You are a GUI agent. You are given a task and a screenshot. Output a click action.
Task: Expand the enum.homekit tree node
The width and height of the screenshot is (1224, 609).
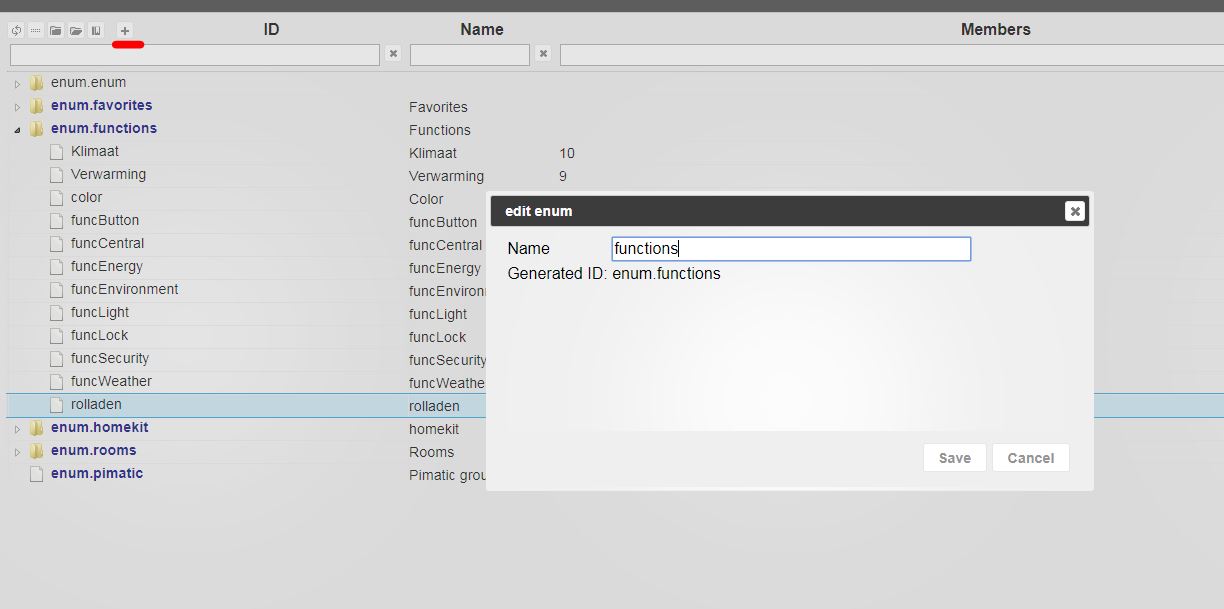click(17, 429)
